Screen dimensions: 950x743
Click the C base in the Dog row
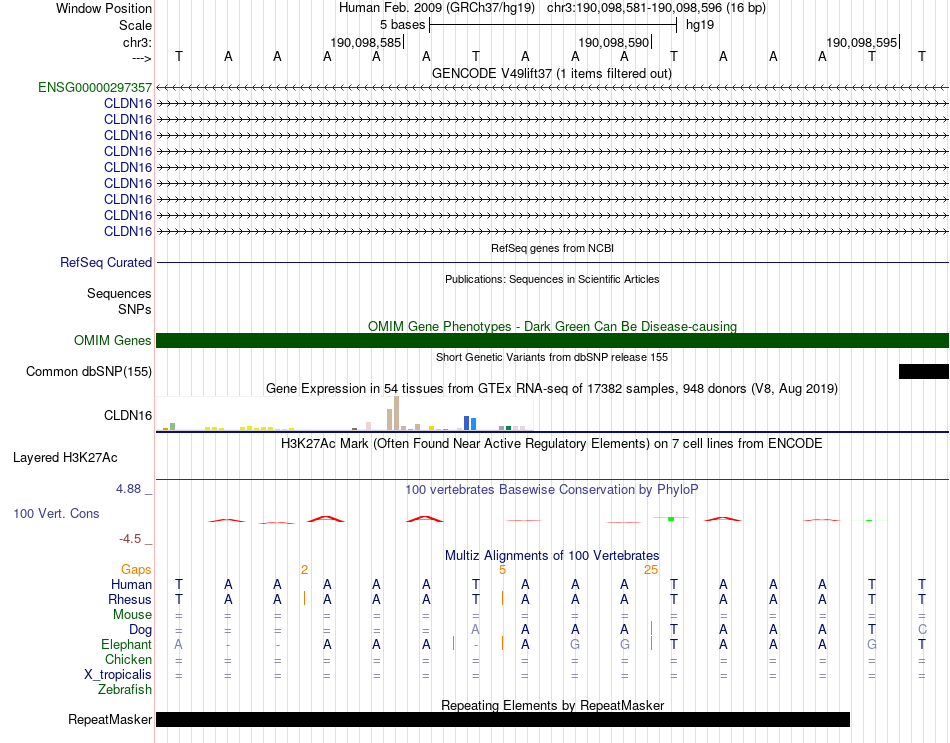pos(922,630)
